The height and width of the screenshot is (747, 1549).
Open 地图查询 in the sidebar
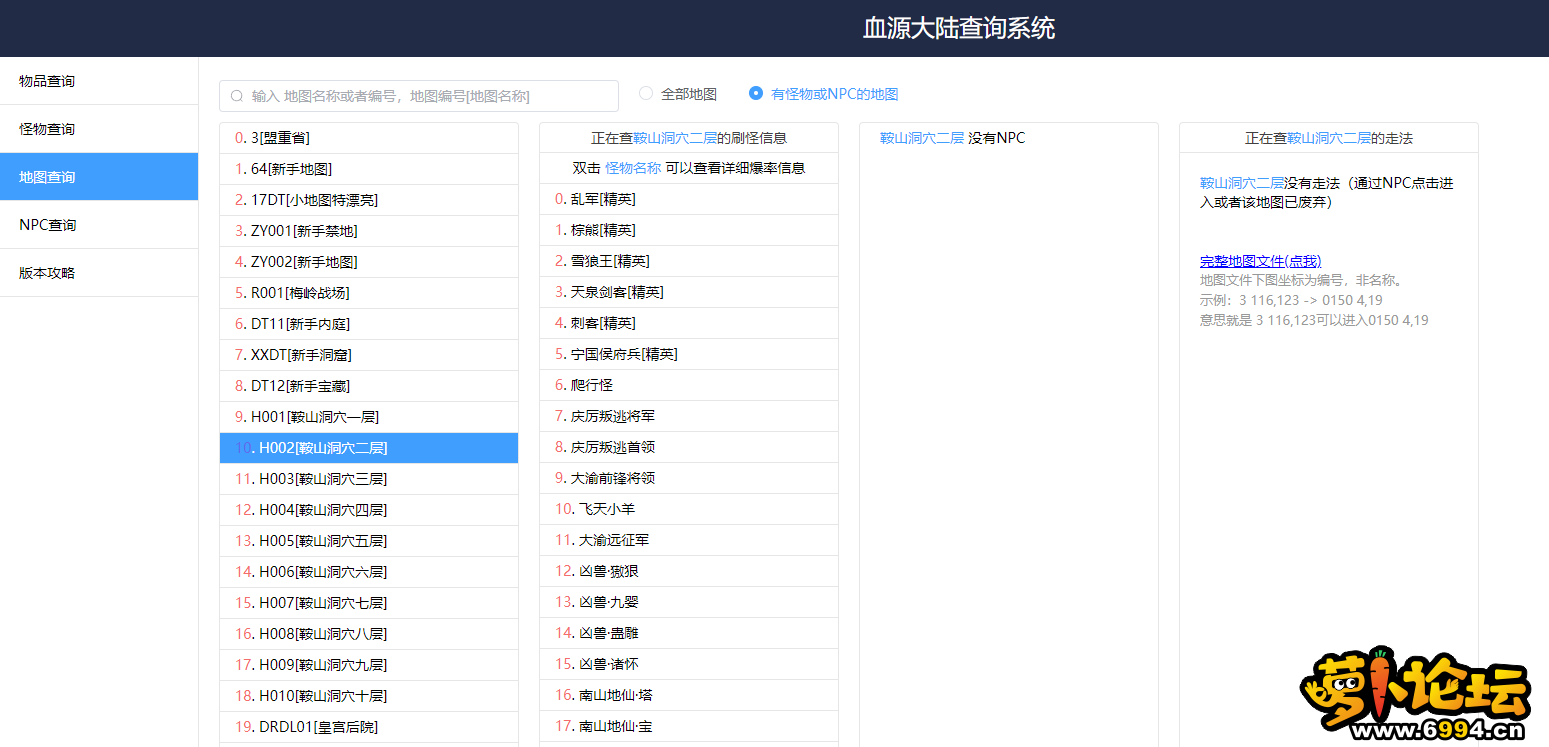(99, 177)
